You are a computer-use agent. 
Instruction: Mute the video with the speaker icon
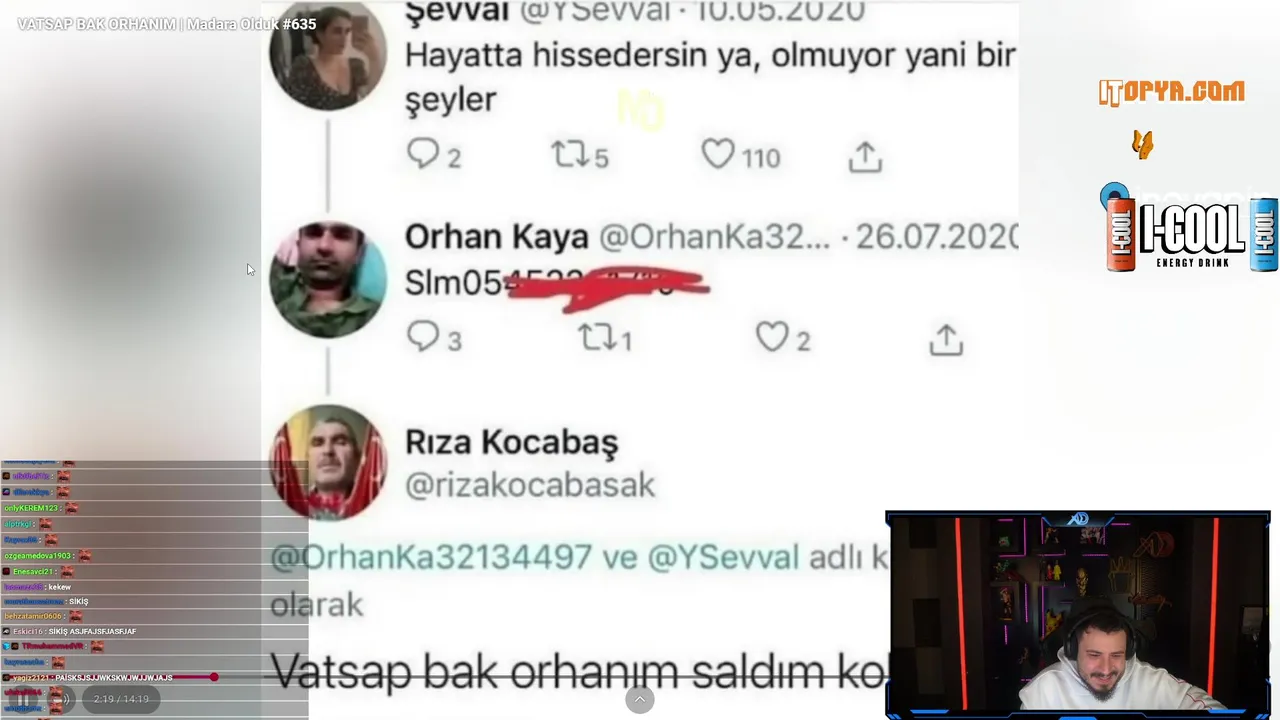(x=60, y=699)
